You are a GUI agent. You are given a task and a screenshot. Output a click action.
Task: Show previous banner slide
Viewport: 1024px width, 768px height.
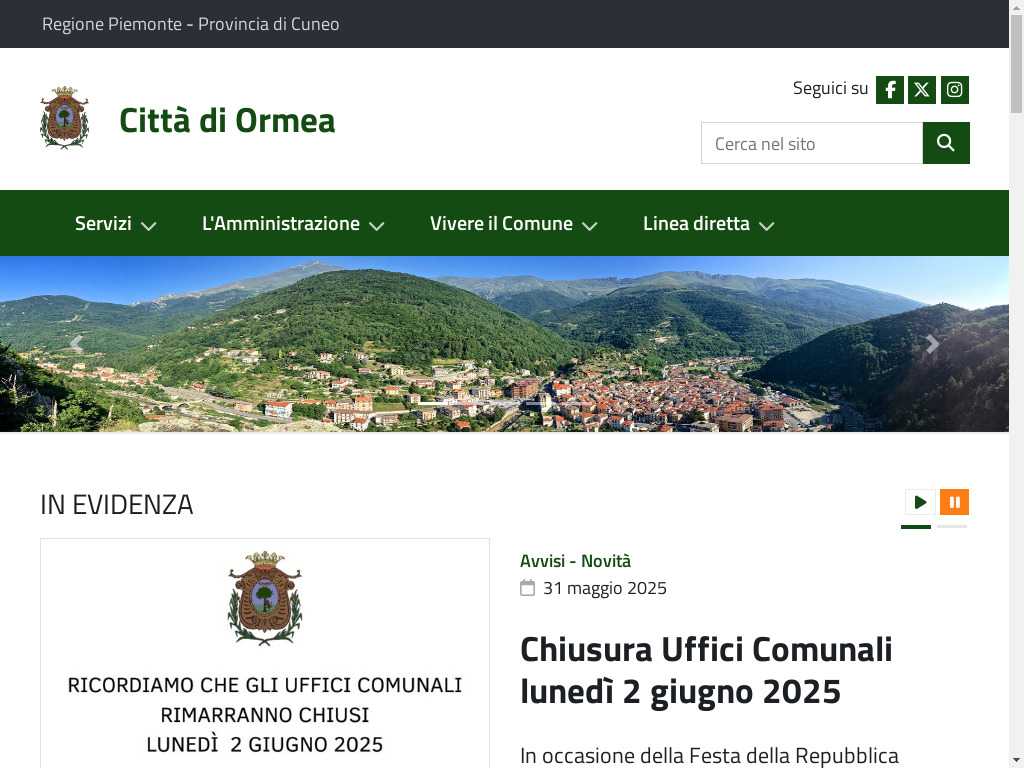tap(76, 344)
